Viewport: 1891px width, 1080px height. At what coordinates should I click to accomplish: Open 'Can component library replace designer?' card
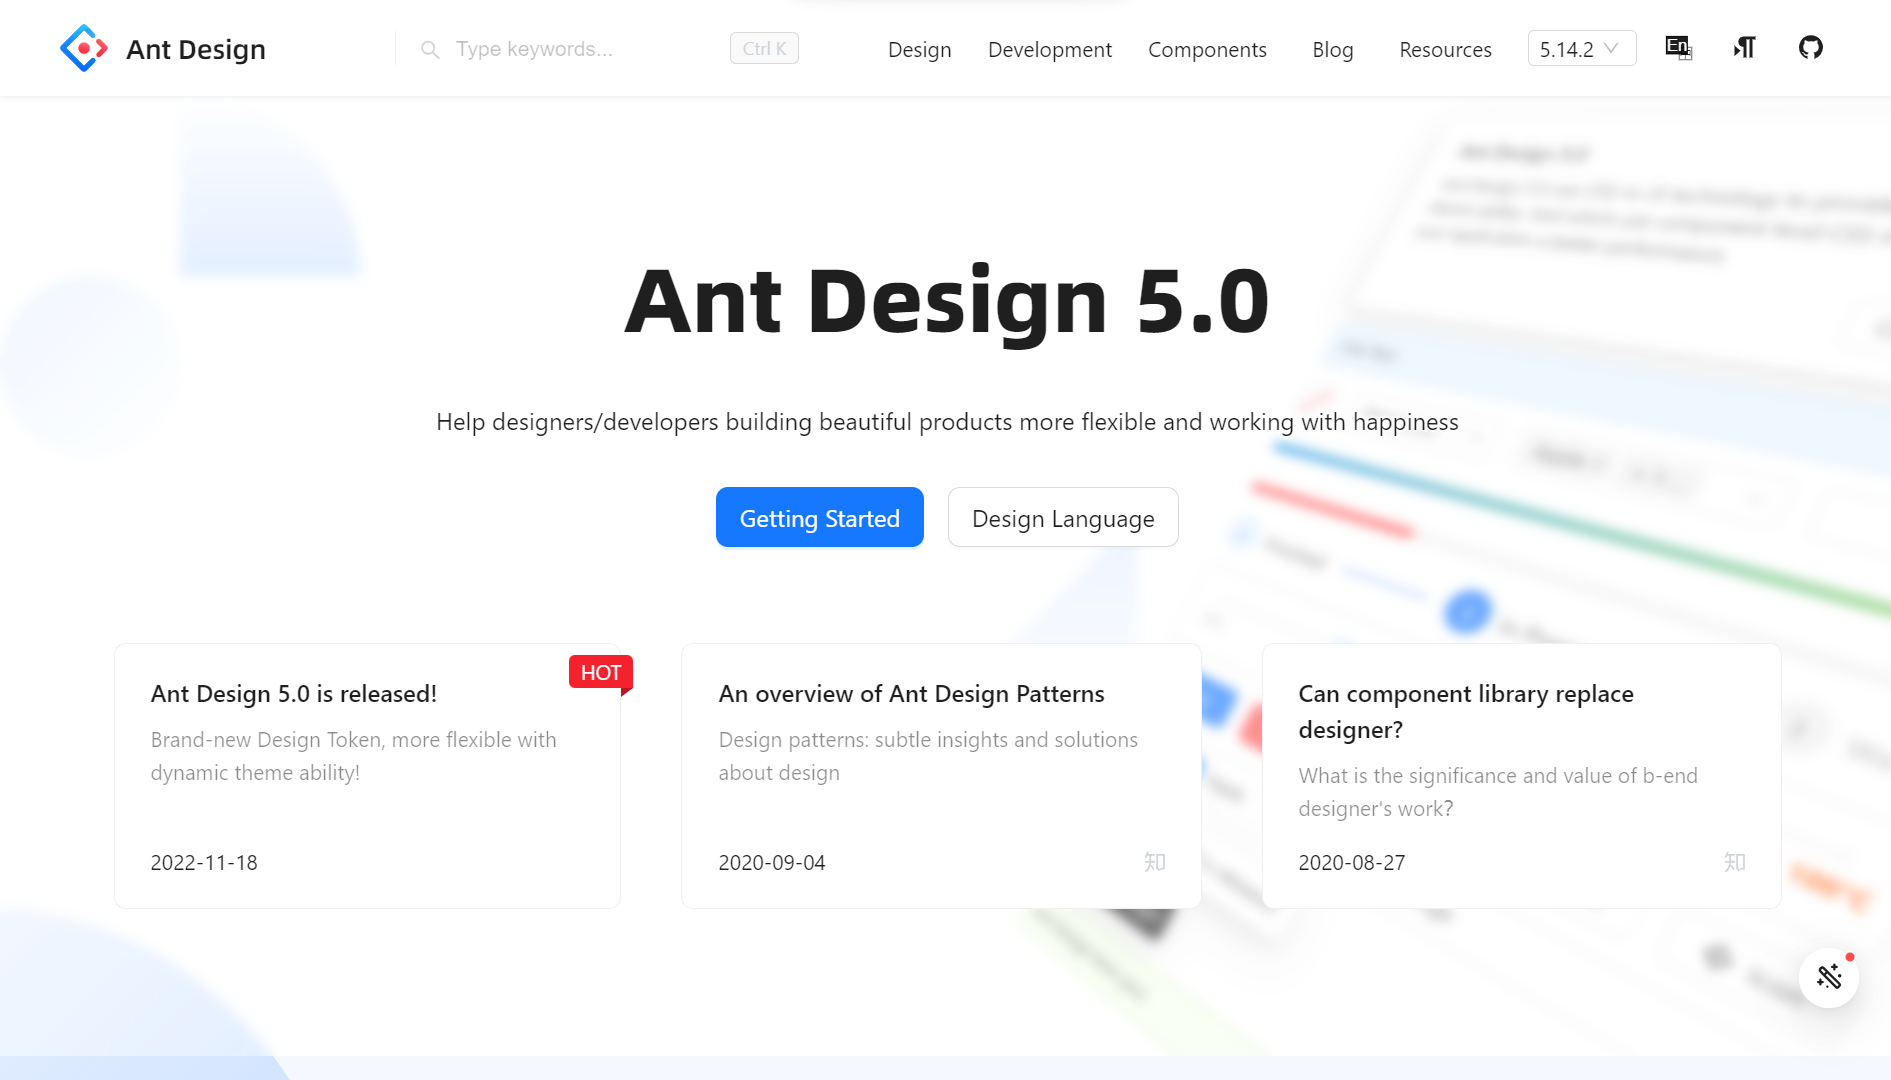point(1521,776)
